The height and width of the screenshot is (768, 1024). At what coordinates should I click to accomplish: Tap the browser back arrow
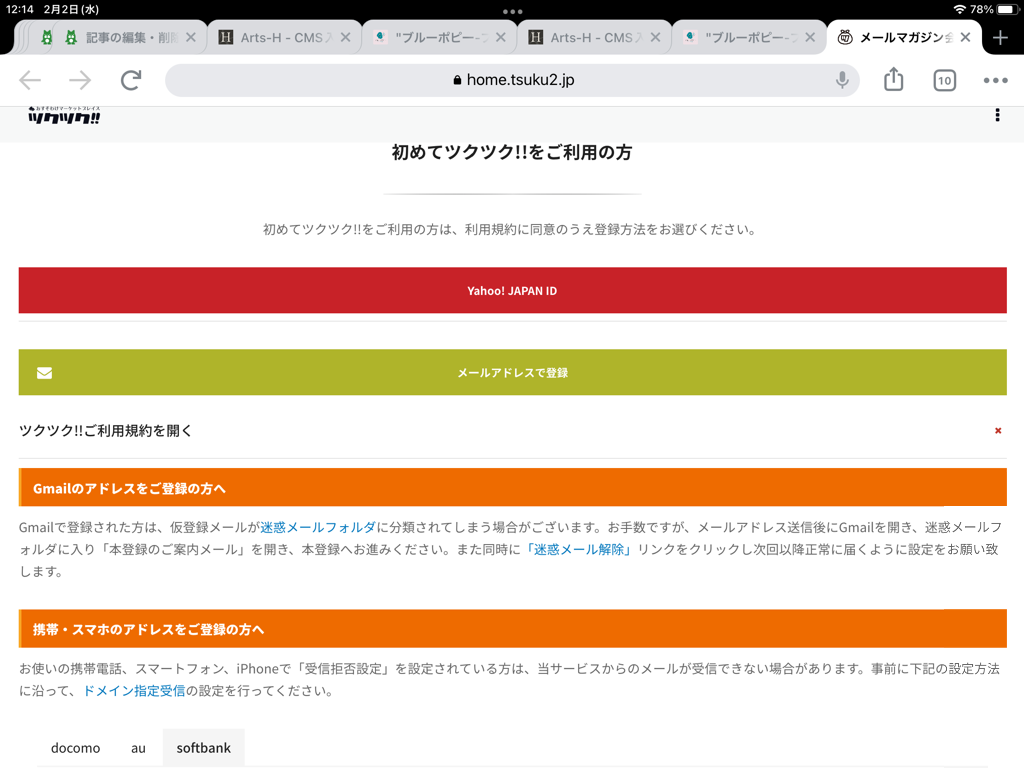[x=30, y=81]
